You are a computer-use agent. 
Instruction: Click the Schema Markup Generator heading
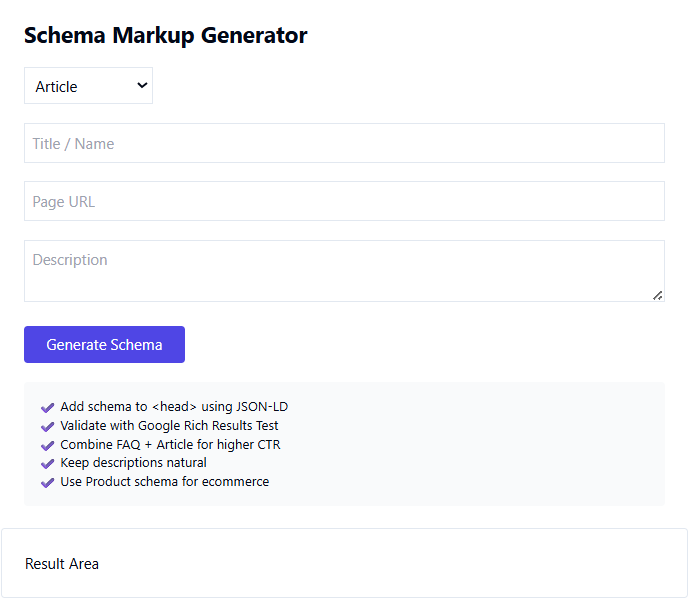point(165,35)
